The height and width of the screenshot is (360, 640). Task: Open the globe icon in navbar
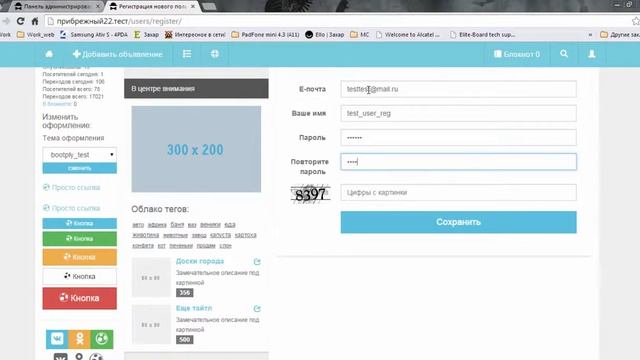[x=215, y=54]
